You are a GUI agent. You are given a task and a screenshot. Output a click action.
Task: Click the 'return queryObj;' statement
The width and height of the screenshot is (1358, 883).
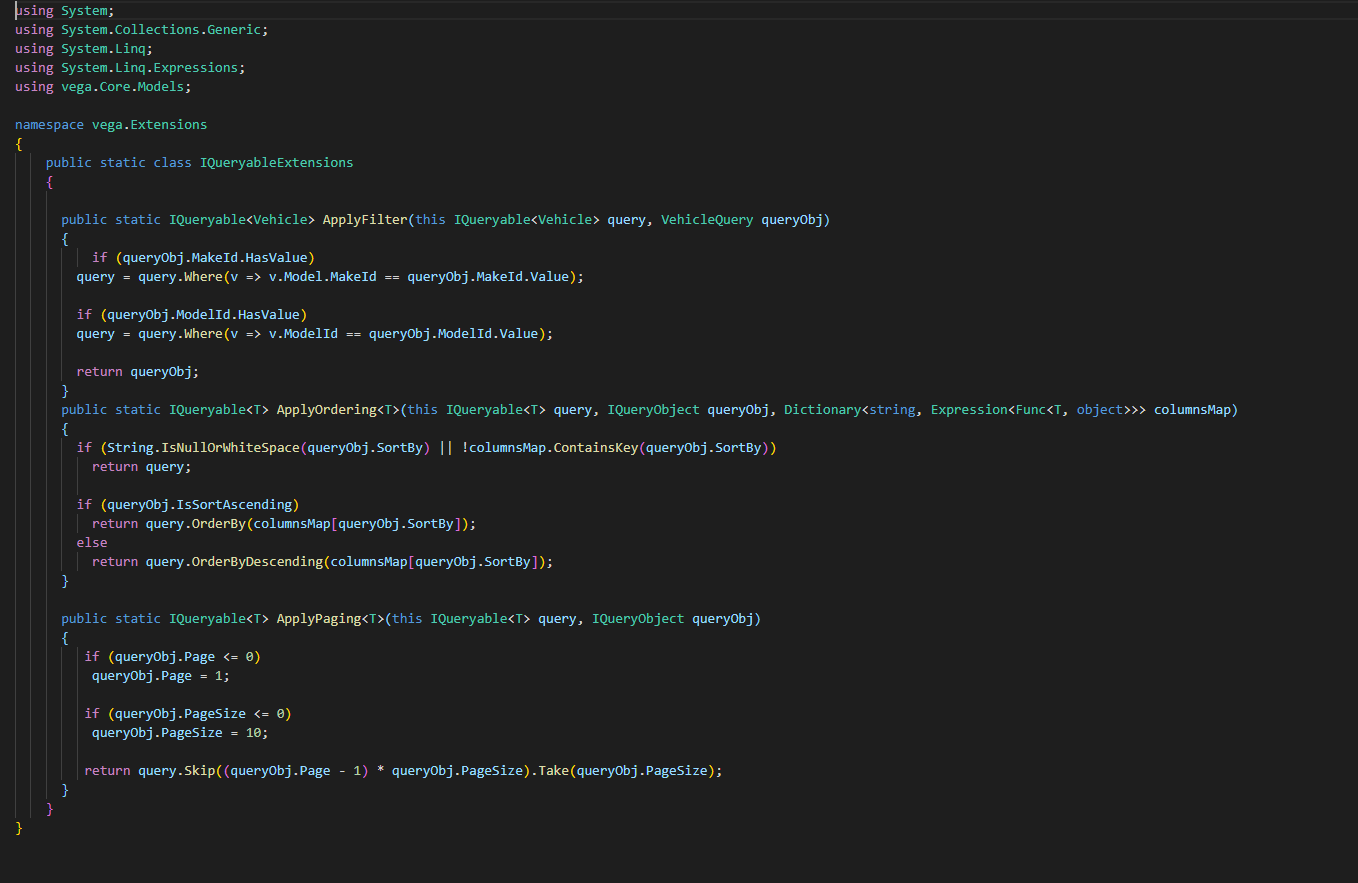(138, 371)
